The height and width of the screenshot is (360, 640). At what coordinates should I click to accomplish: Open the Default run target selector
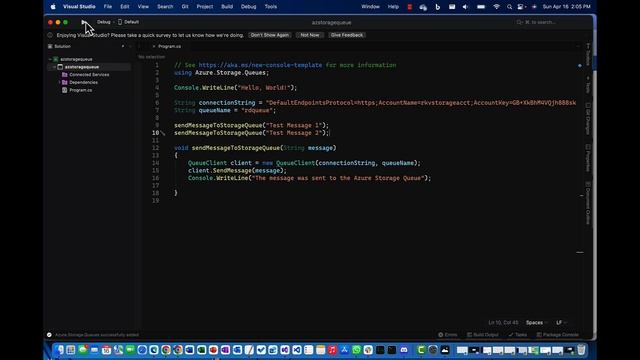click(129, 22)
